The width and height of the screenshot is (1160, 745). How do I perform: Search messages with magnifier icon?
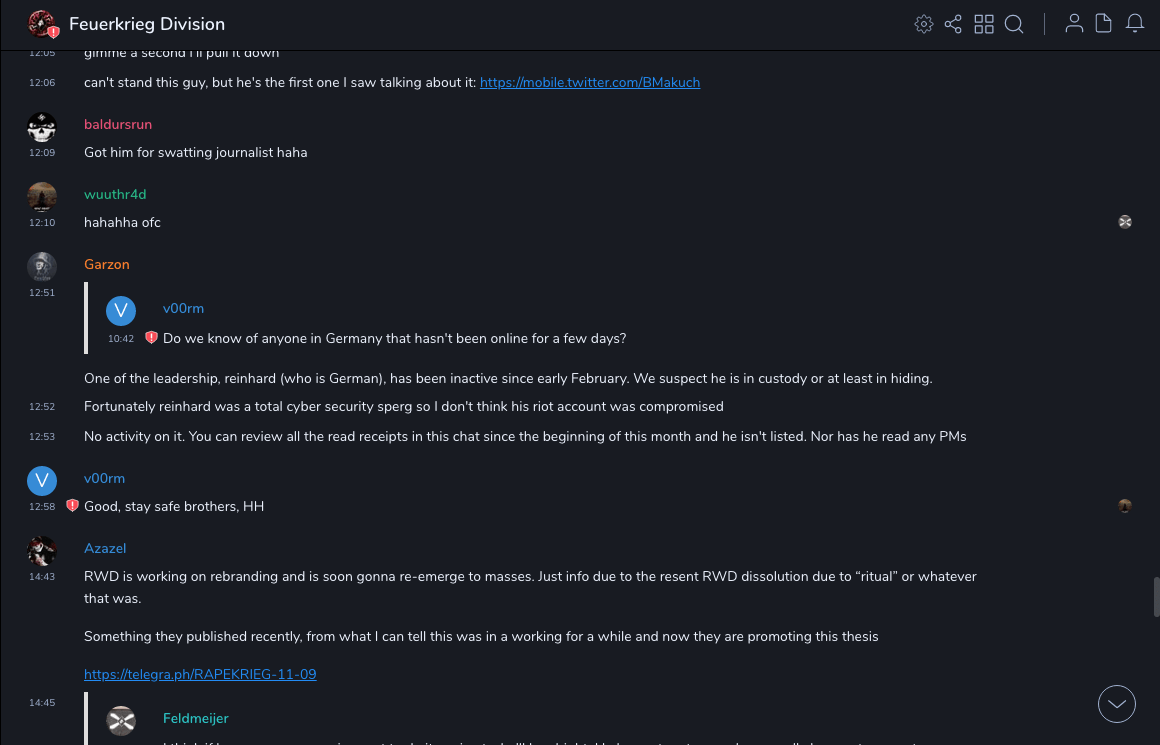[x=1014, y=24]
